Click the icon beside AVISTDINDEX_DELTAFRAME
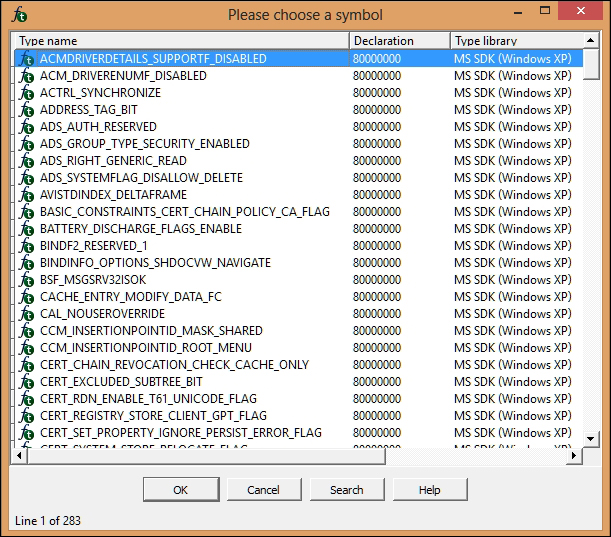 [x=27, y=194]
